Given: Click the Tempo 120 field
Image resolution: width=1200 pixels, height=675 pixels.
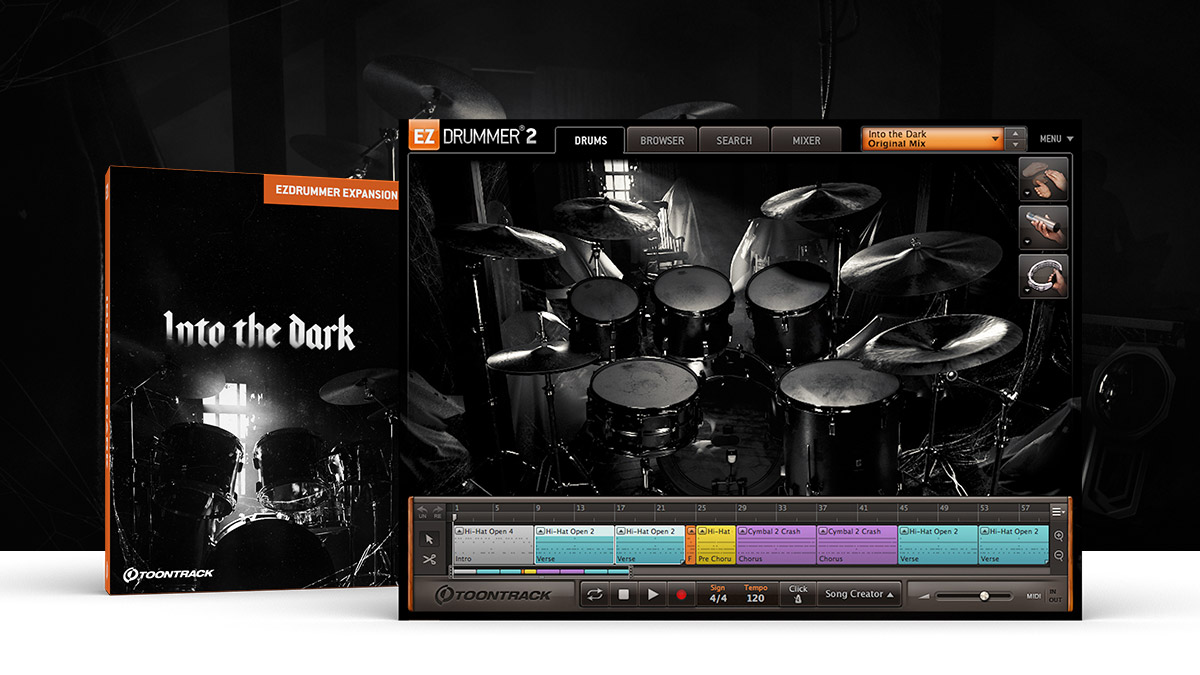Looking at the screenshot, I should (755, 594).
